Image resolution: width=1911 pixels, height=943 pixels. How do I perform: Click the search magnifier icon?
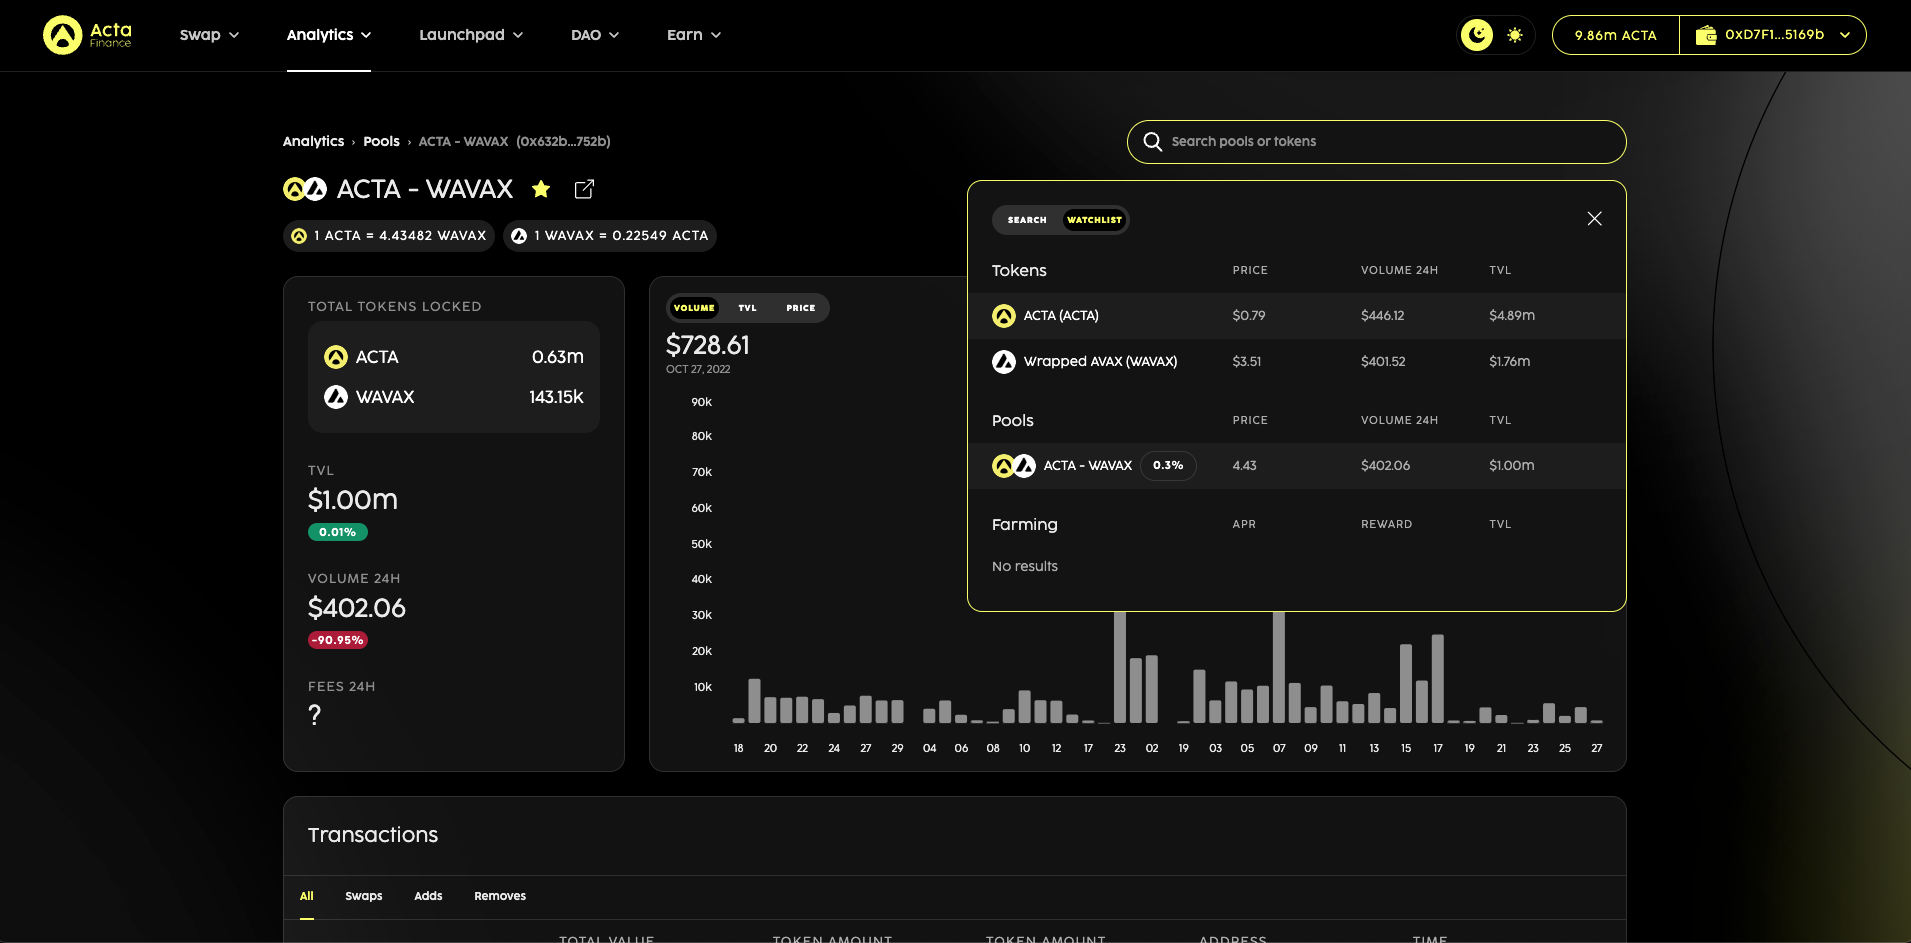click(x=1153, y=142)
